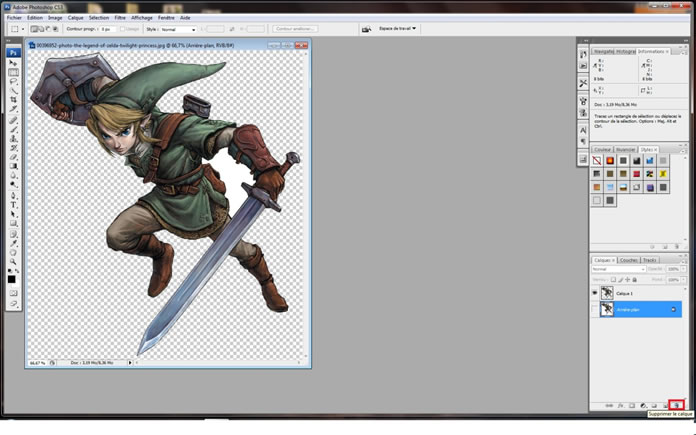Image resolution: width=696 pixels, height=435 pixels.
Task: Open the Espace de travail dropdown
Action: (398, 28)
